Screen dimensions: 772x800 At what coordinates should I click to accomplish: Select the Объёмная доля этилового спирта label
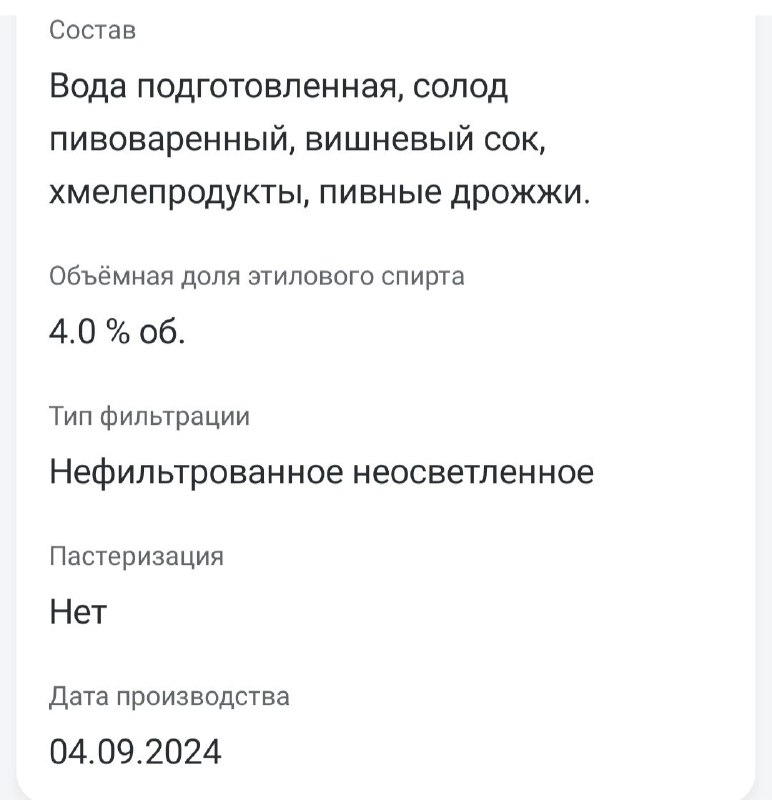point(257,277)
